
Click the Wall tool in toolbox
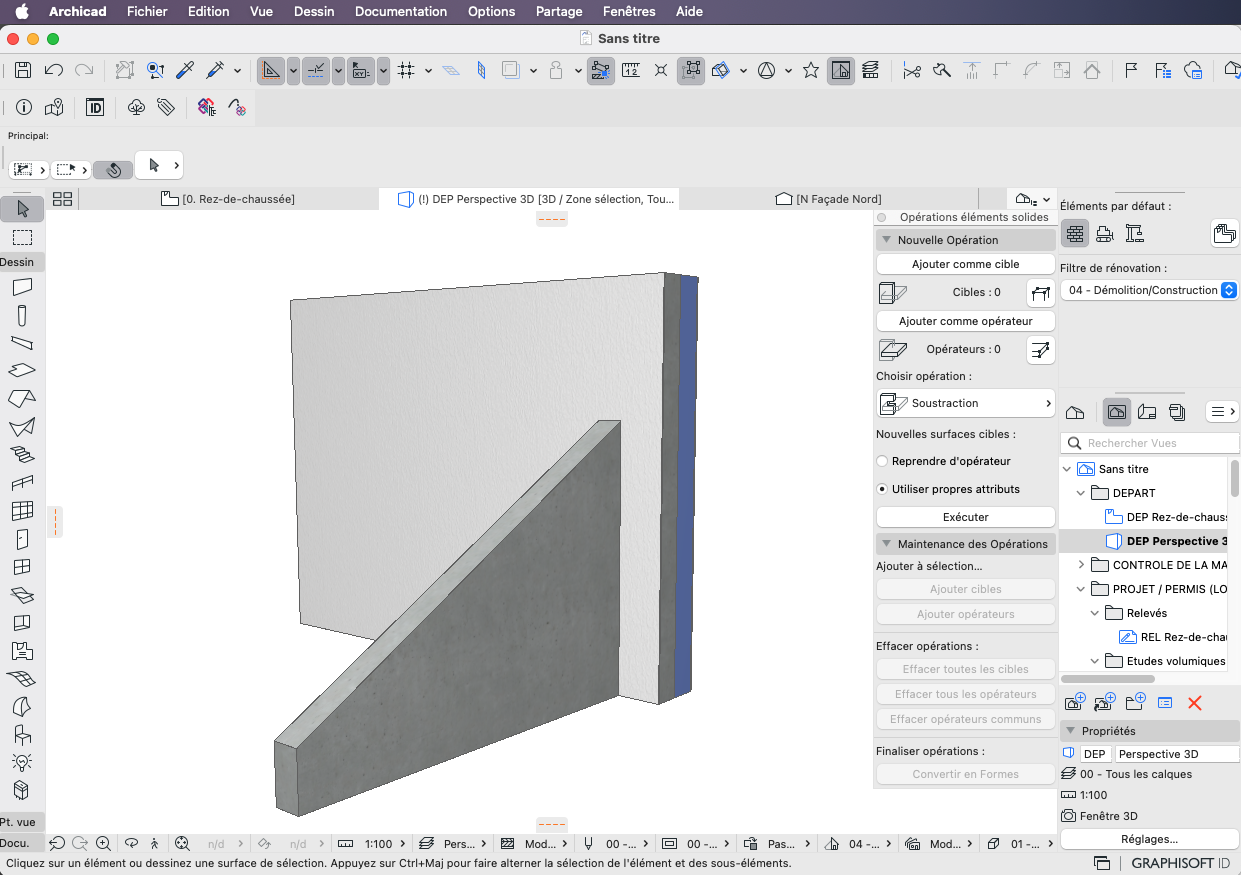22,287
